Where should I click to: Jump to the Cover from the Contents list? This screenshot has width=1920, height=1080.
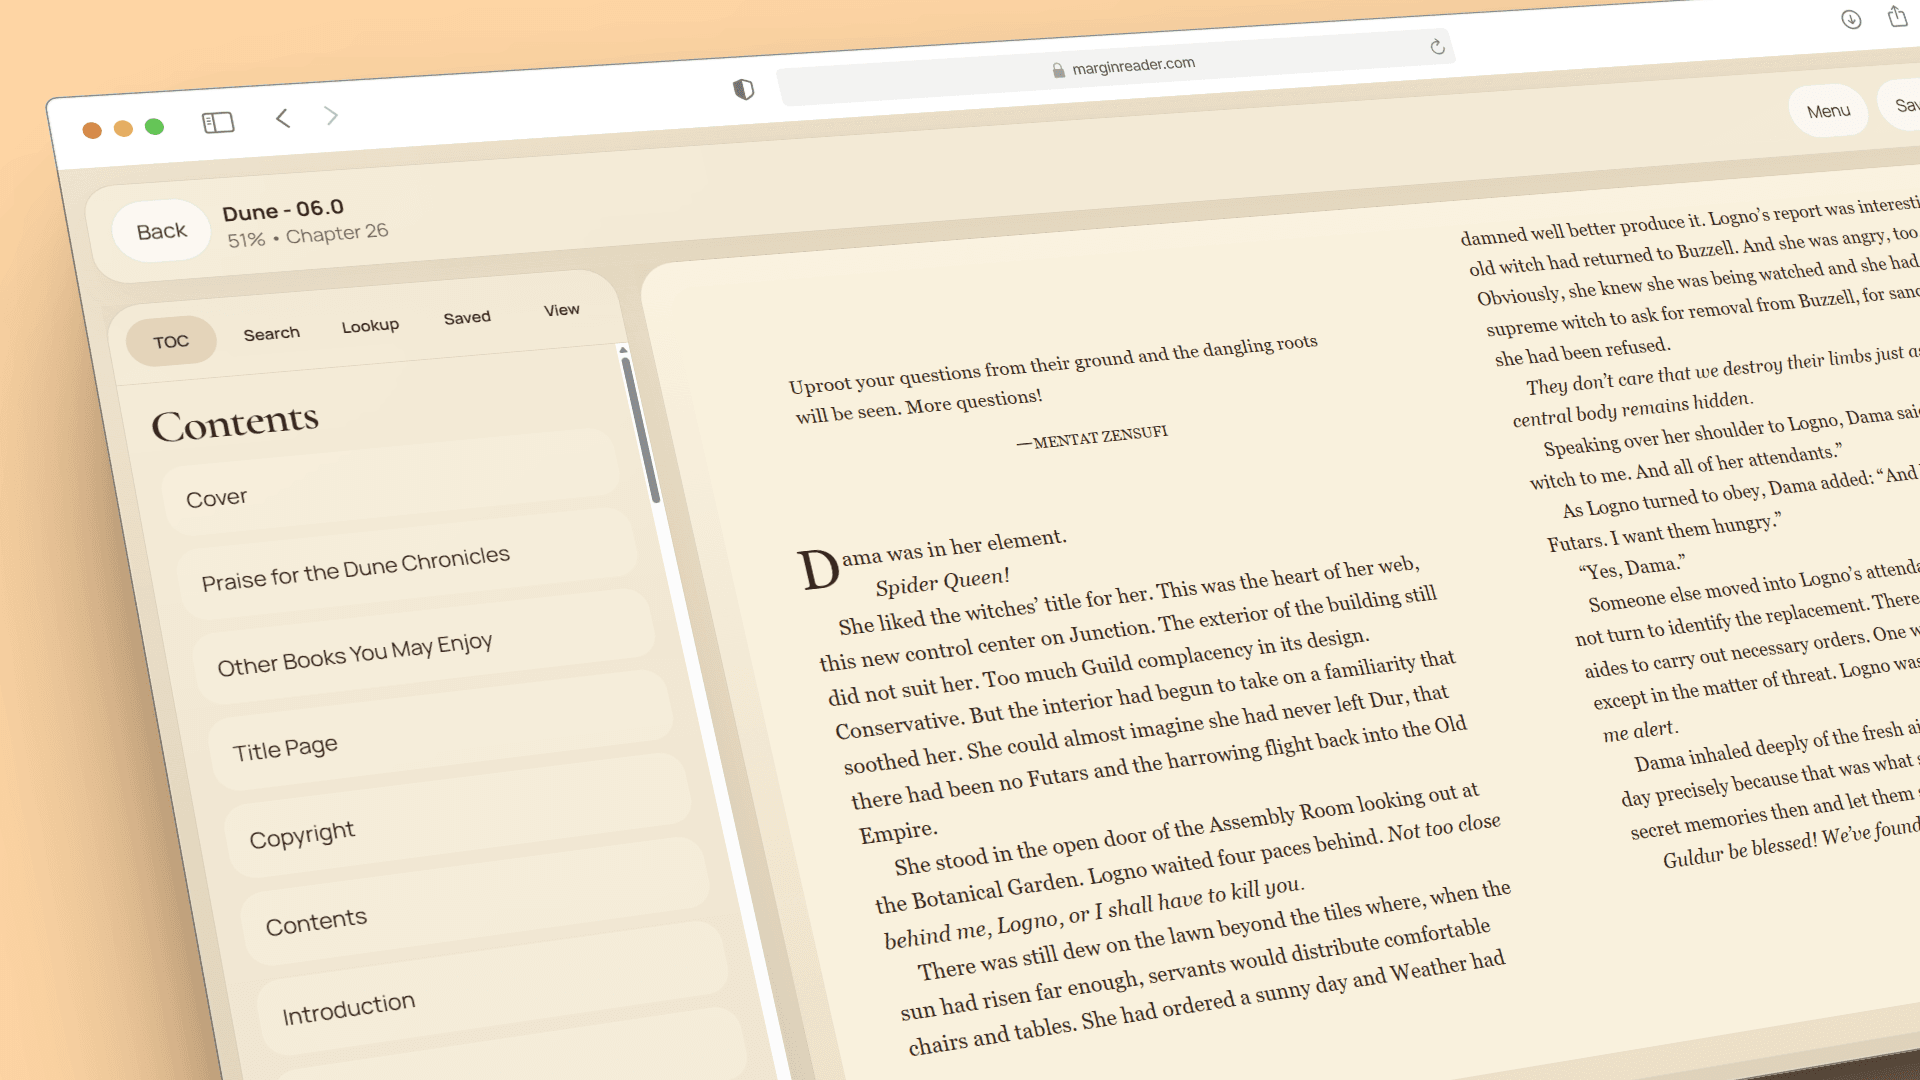tap(216, 496)
